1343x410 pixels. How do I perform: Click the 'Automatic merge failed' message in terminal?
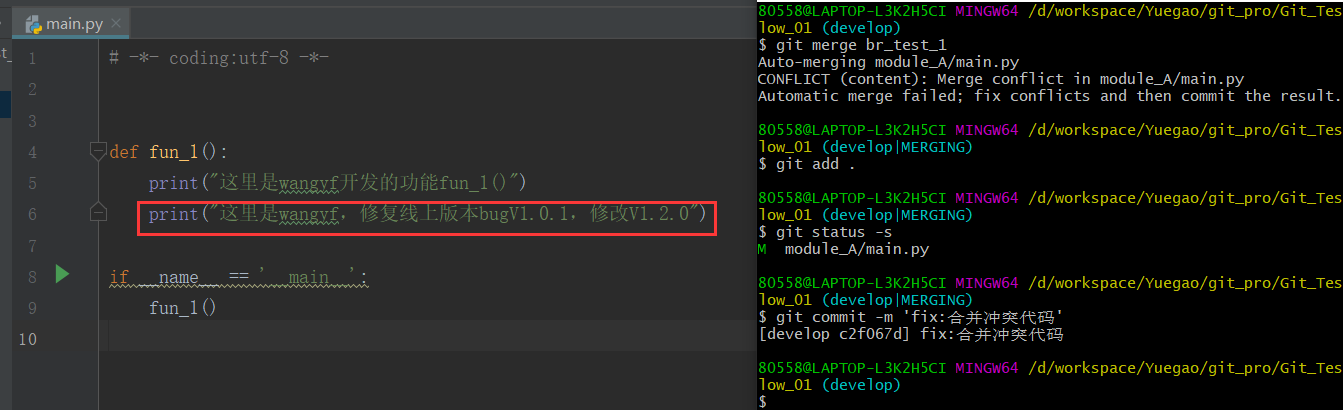(1048, 96)
